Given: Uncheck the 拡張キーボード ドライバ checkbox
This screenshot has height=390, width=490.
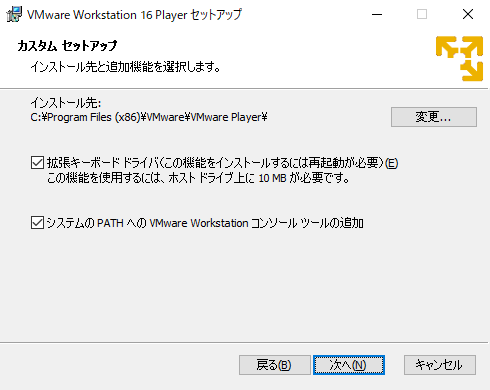Looking at the screenshot, I should click(x=37, y=163).
